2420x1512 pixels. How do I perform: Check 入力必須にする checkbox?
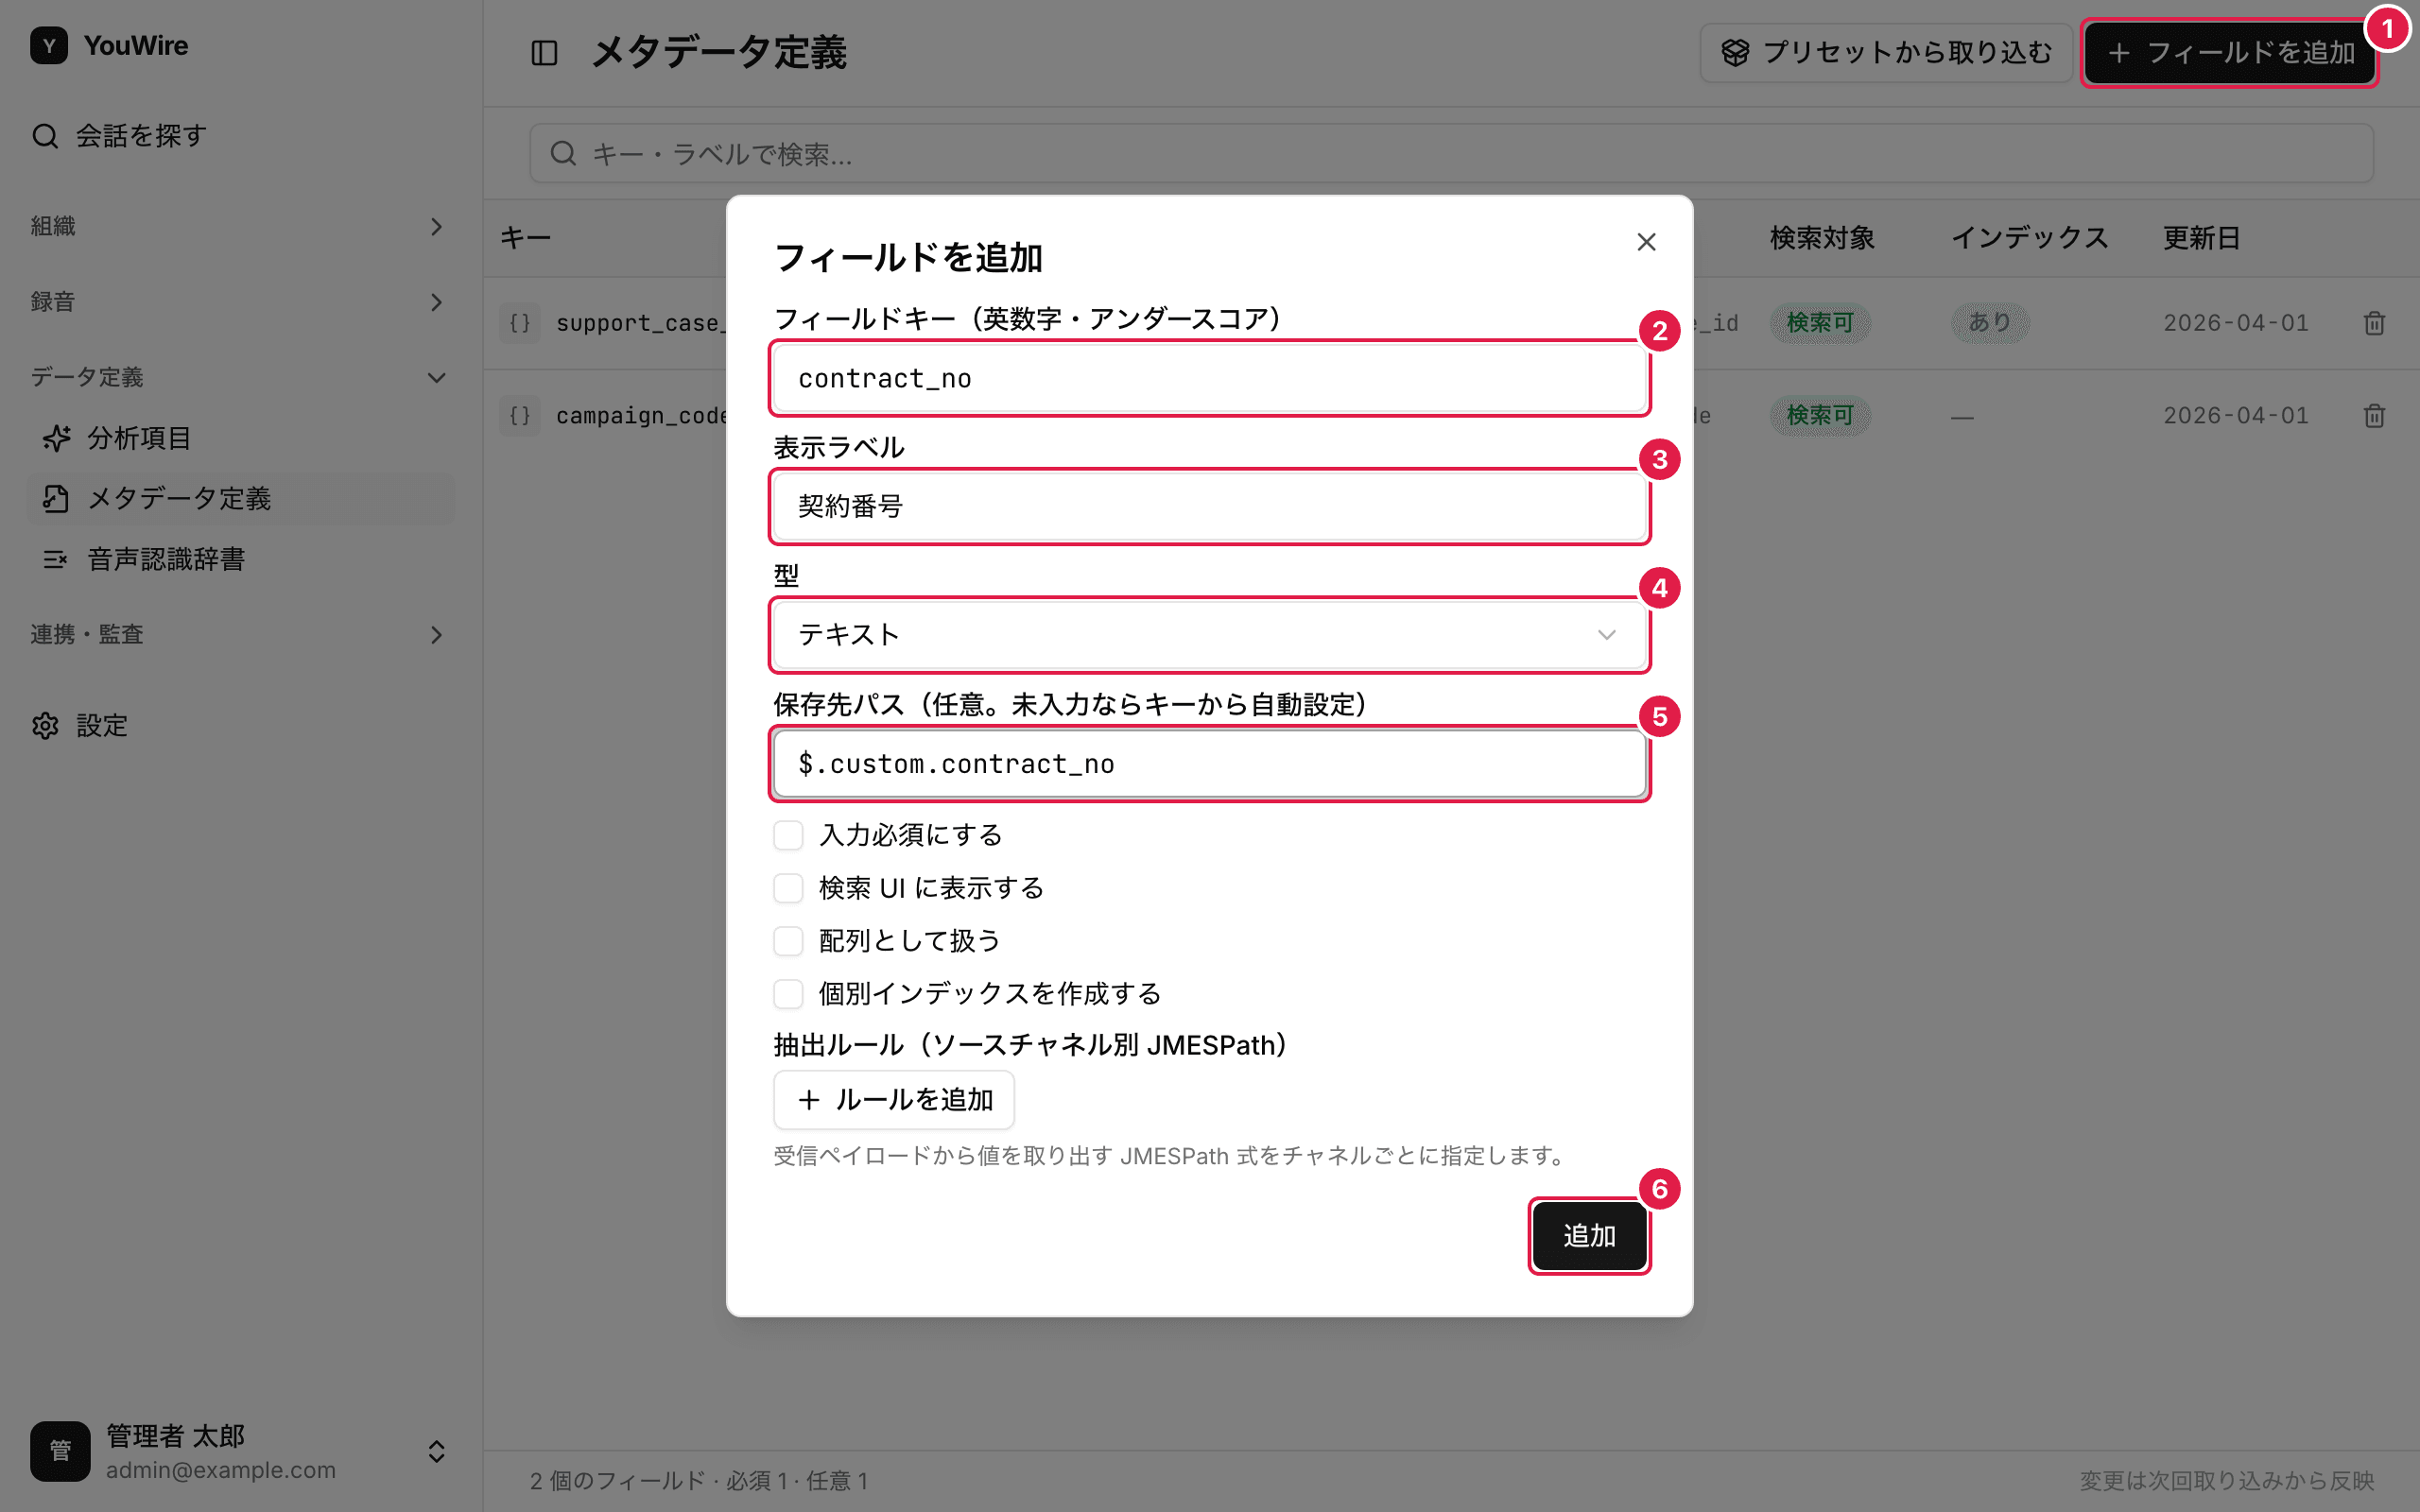788,835
